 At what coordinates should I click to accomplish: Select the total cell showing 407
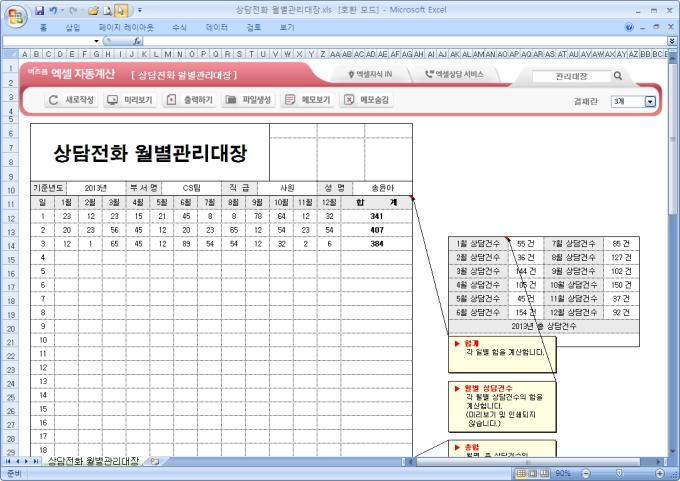coord(376,230)
